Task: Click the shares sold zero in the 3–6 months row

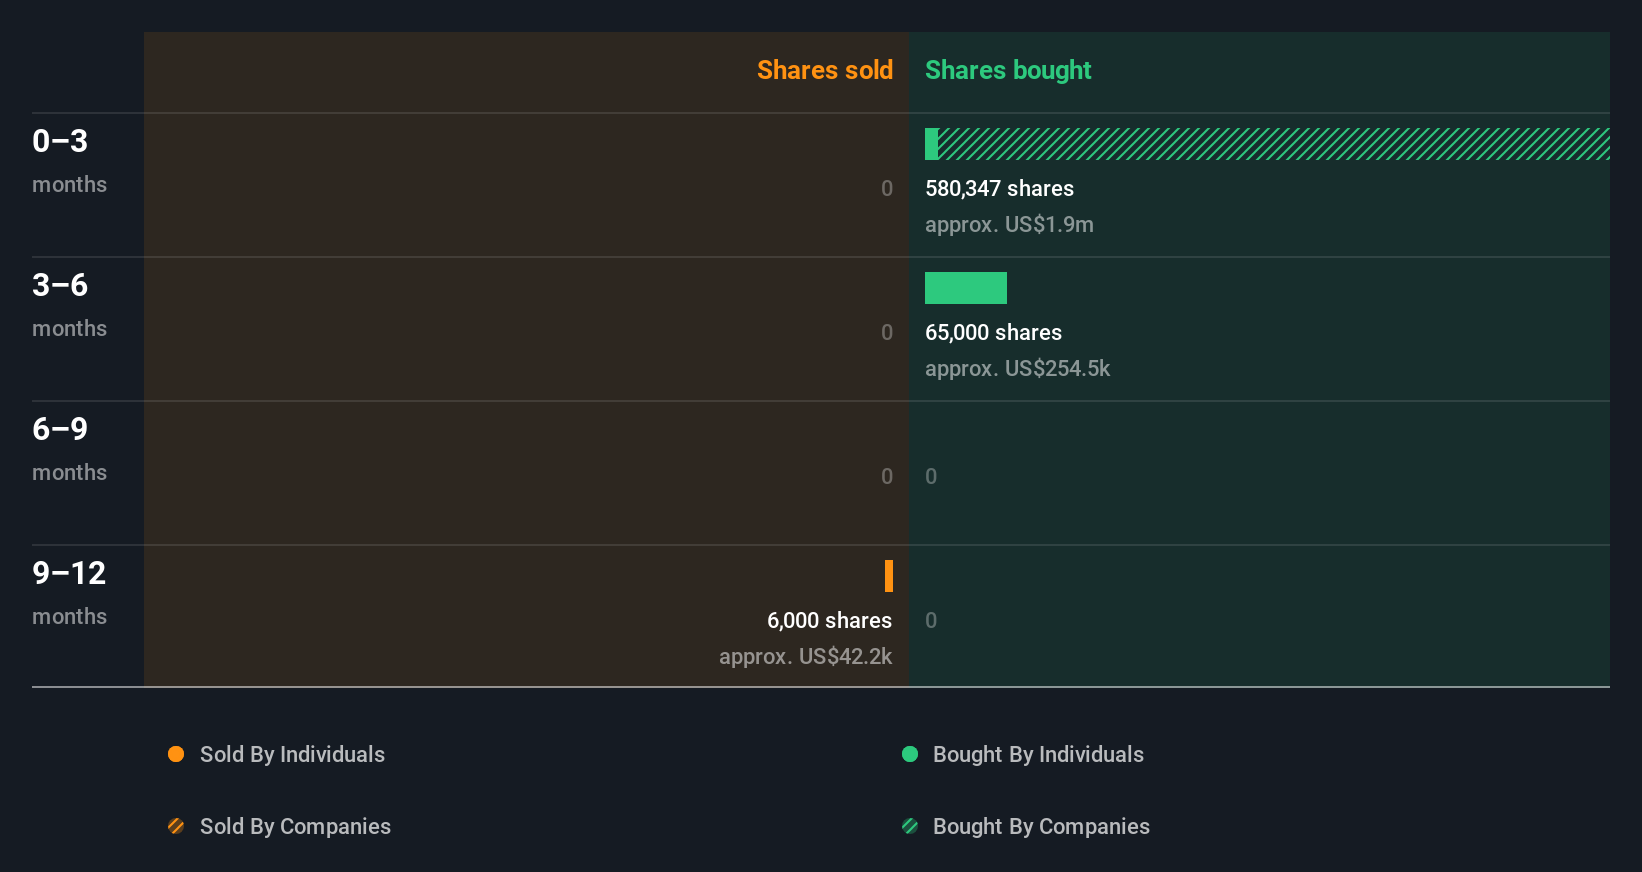Action: click(887, 332)
